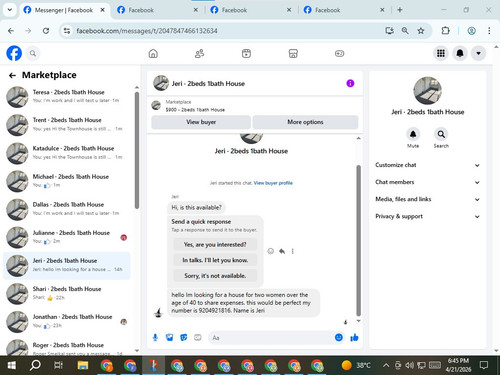Screen dimensions: 500x375
Task: Open the Facebook home icon
Action: click(153, 53)
